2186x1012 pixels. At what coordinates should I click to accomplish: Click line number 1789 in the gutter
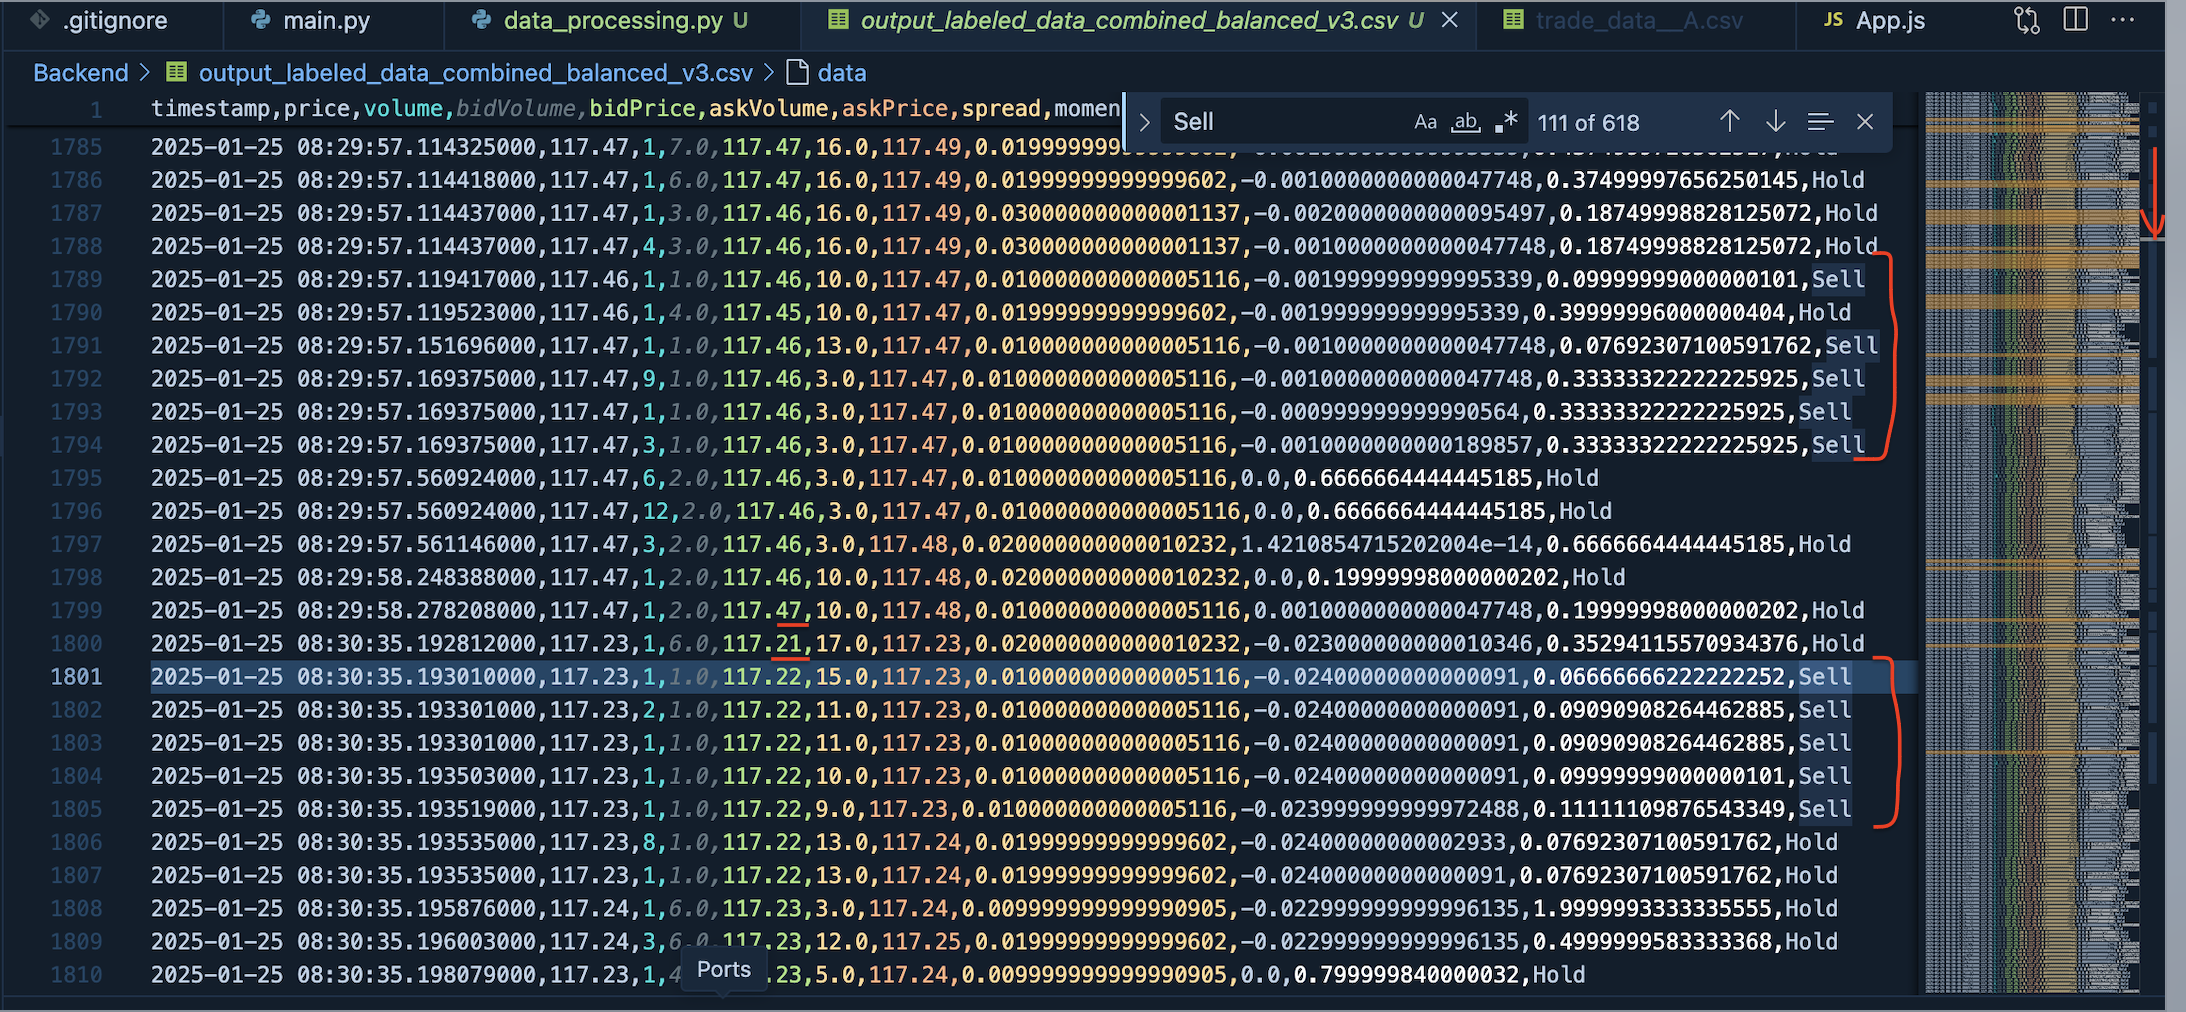click(77, 279)
